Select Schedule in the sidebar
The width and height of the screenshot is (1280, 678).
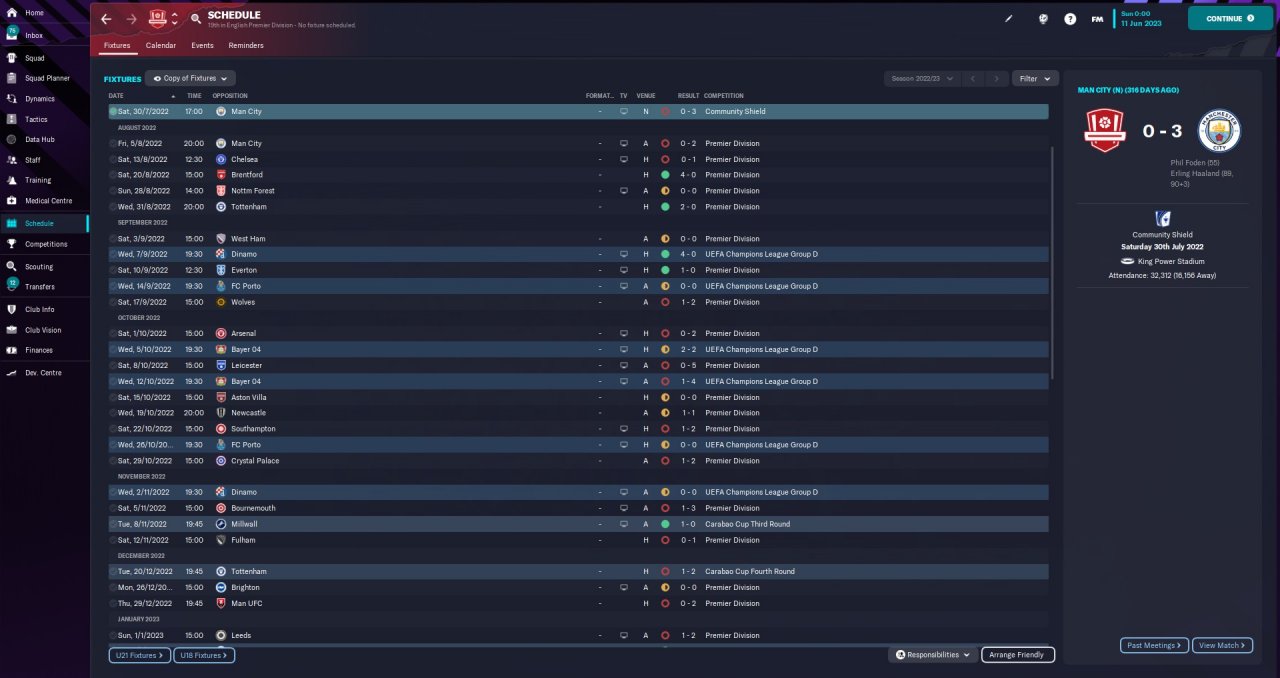click(x=44, y=224)
